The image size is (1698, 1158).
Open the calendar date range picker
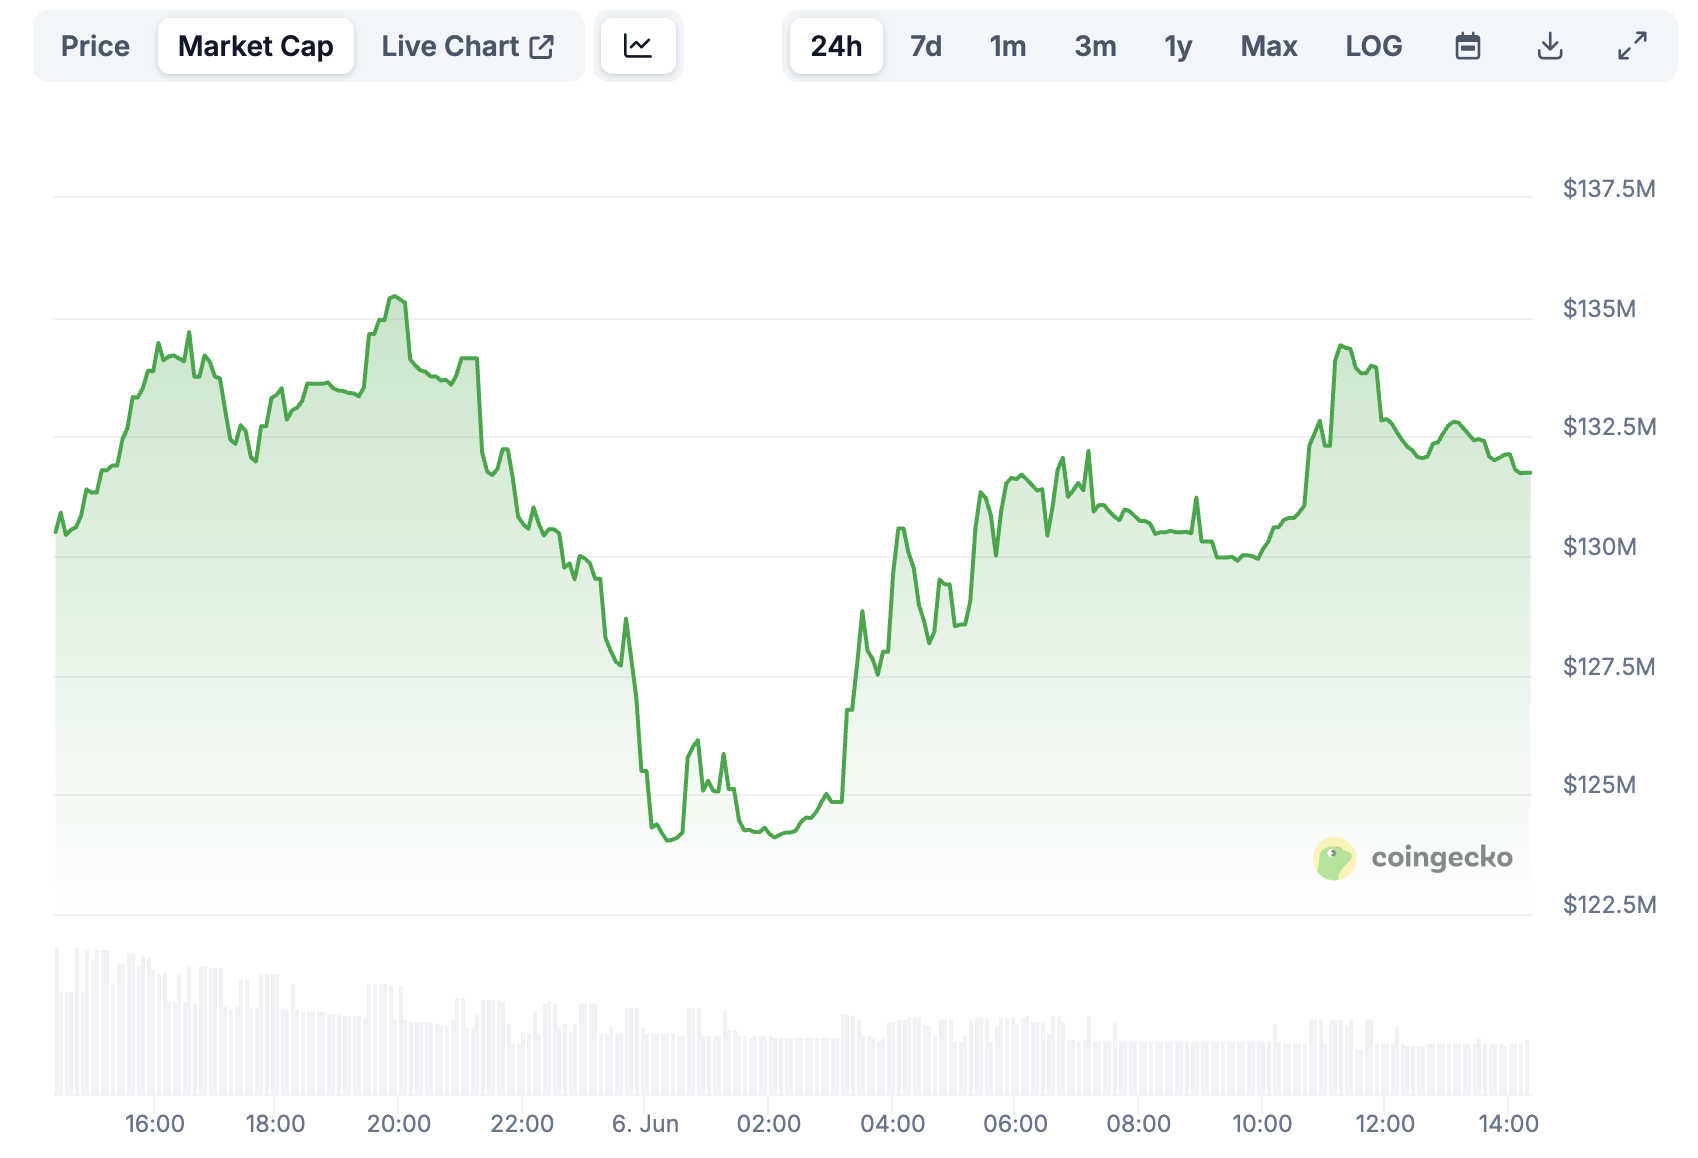[1467, 46]
